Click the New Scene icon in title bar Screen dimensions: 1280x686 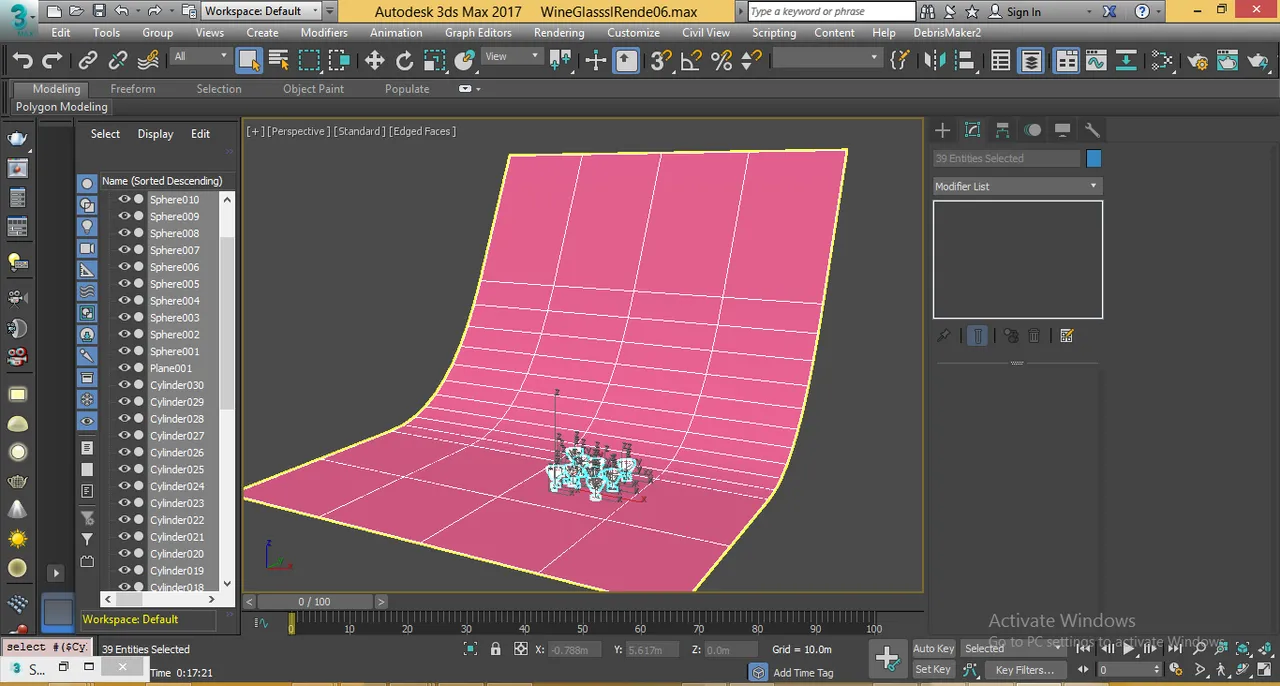(53, 11)
